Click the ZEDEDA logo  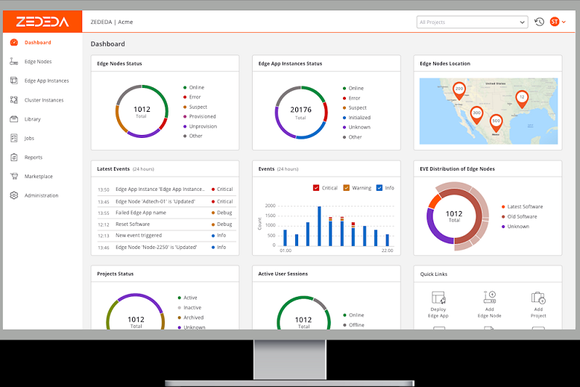click(42, 22)
